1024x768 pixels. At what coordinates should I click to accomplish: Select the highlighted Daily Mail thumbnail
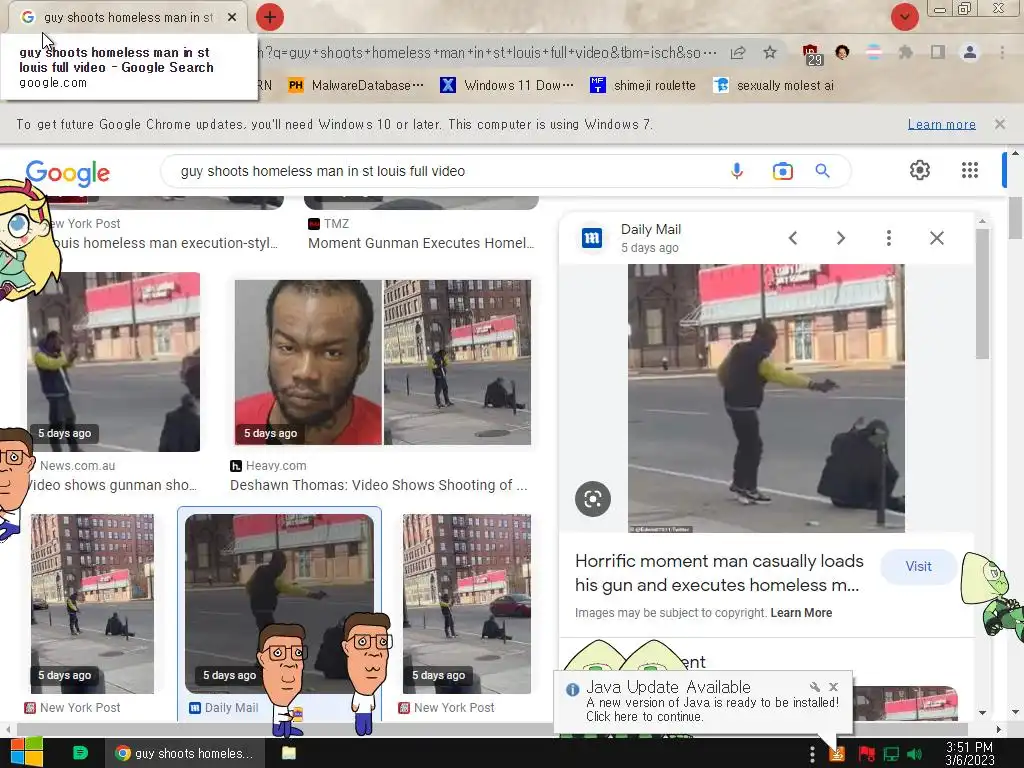(280, 603)
